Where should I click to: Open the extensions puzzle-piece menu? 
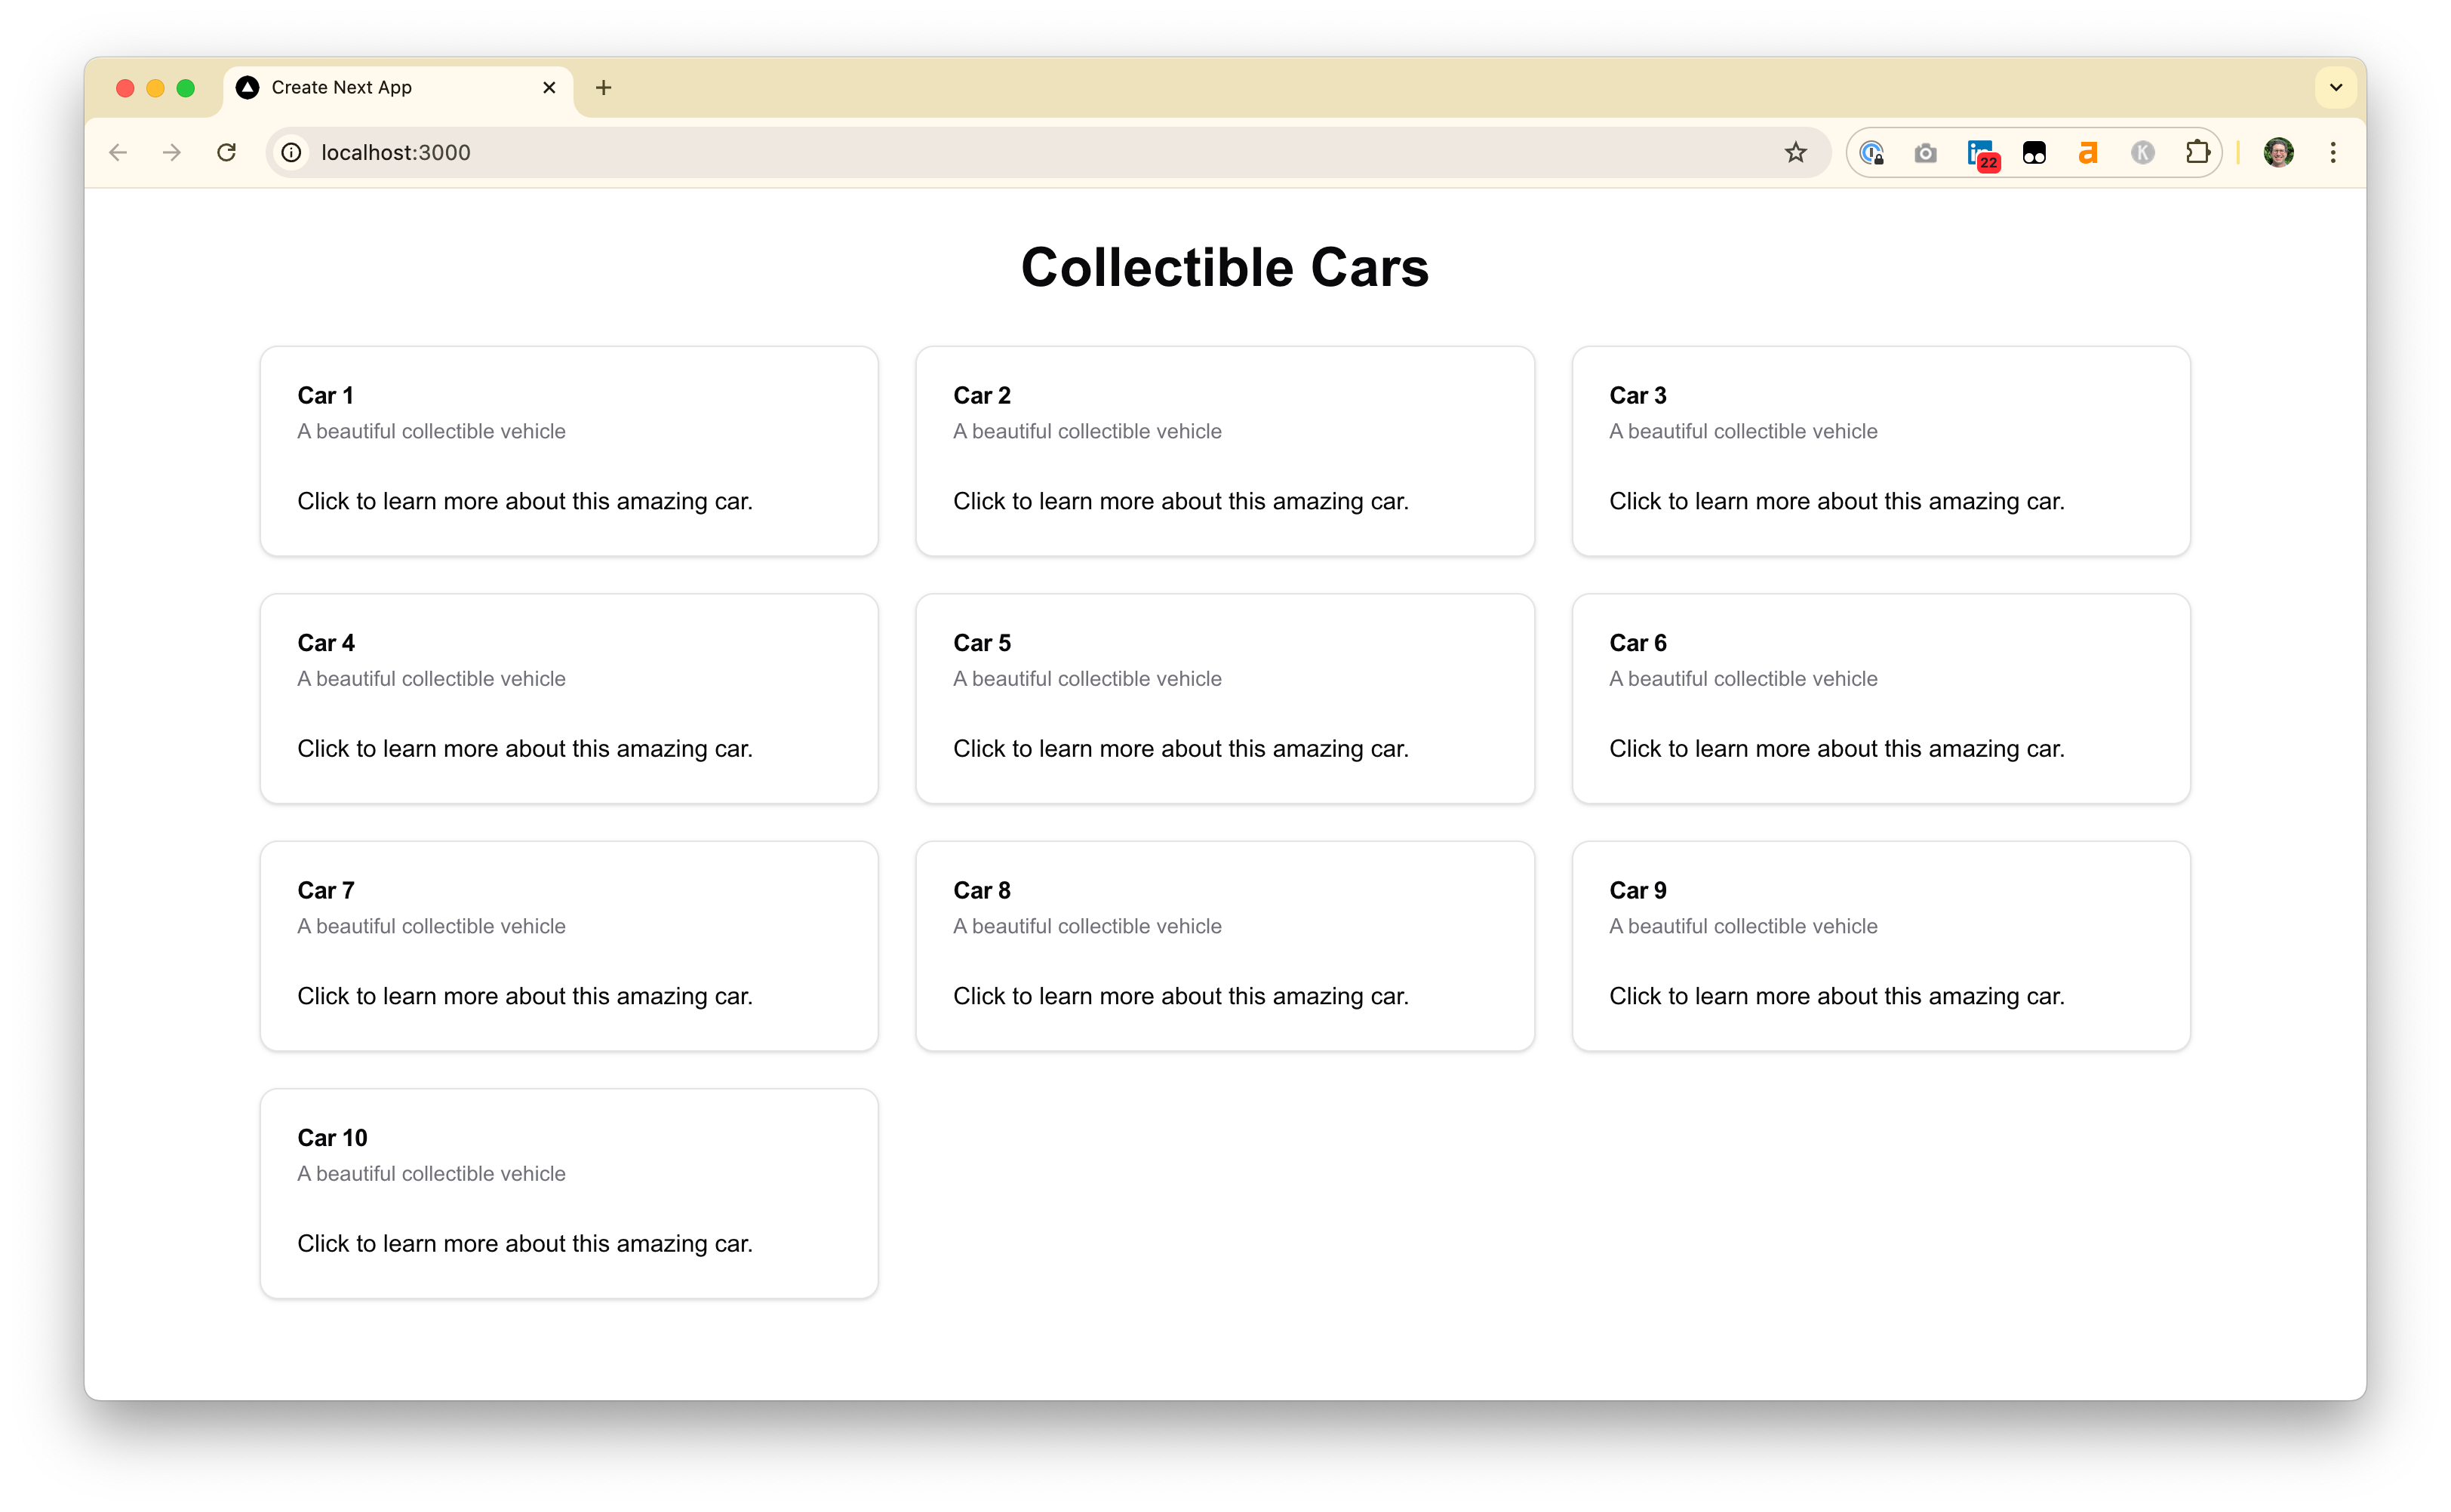pyautogui.click(x=2197, y=152)
